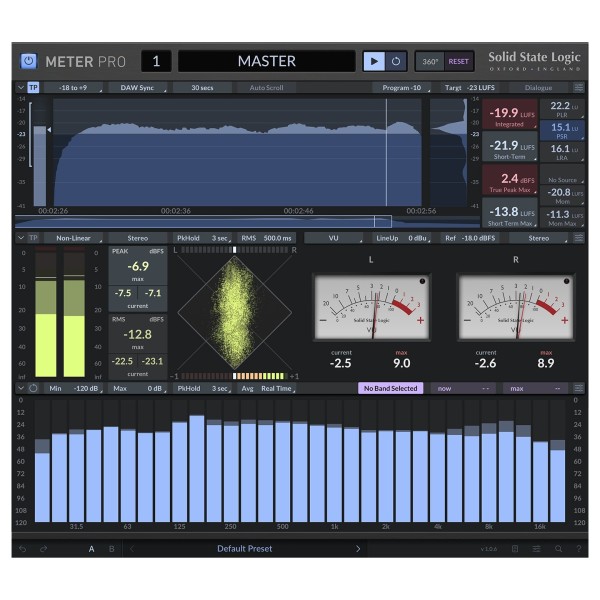Click the correlation meter bar (-1 to +1)
600x600 pixels.
coord(235,376)
